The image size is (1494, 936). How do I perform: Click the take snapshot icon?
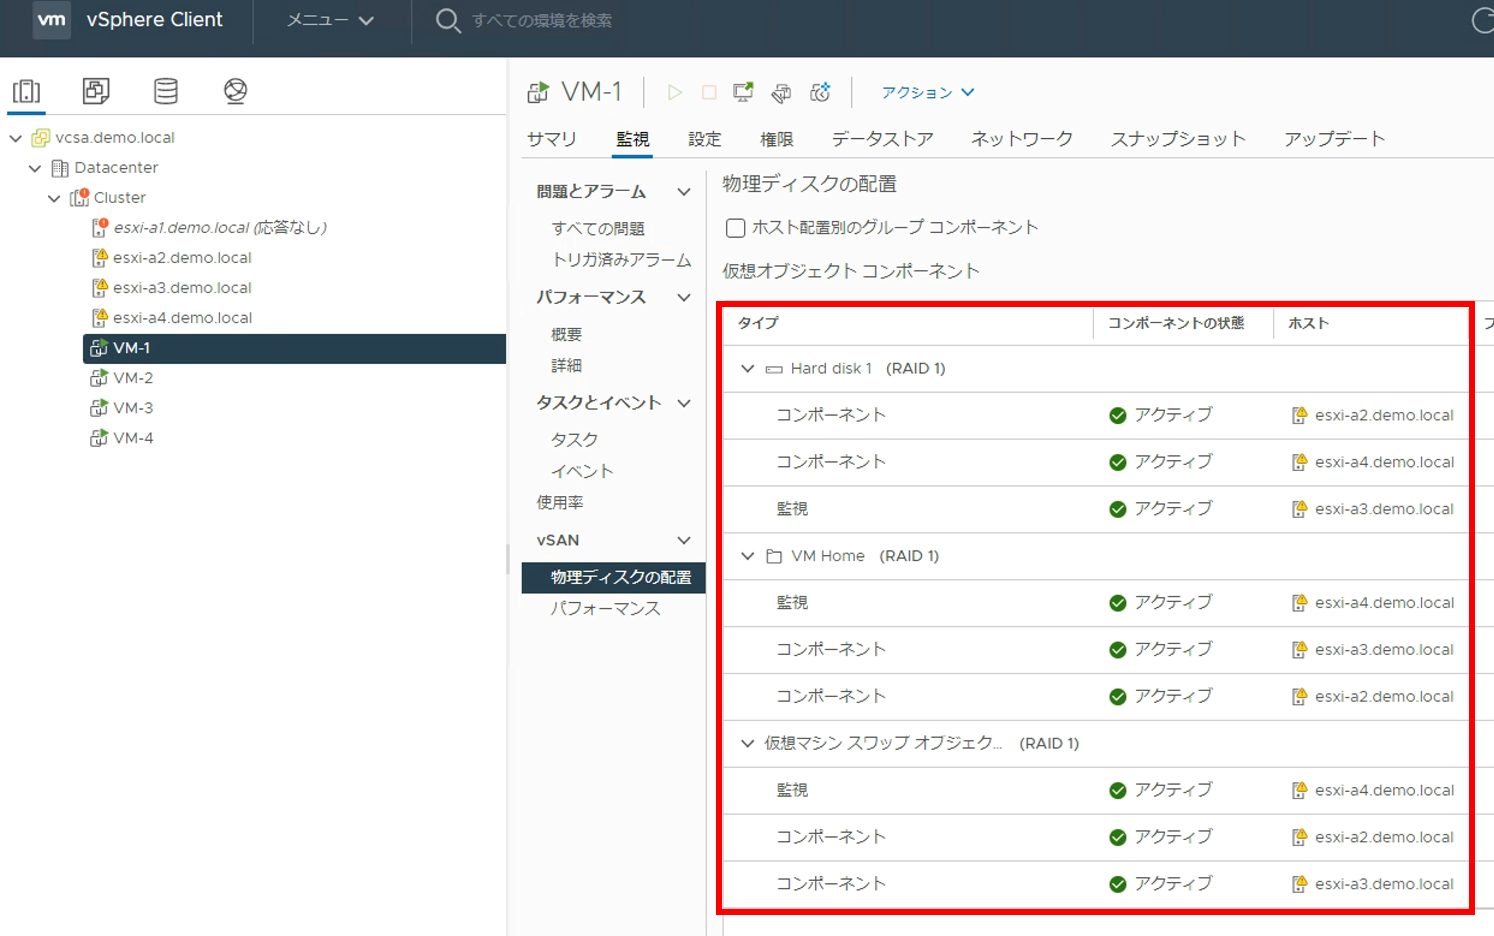click(820, 92)
